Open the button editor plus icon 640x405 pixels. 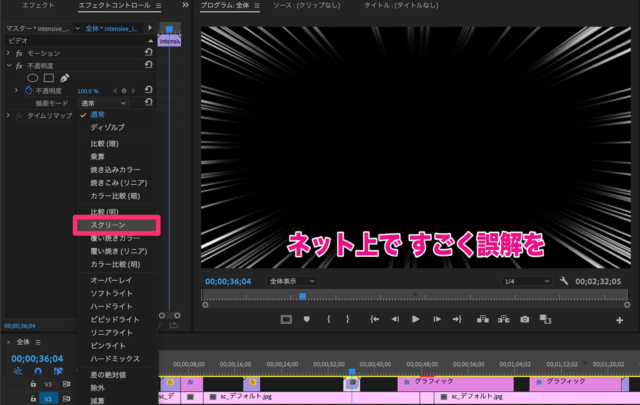coord(620,319)
